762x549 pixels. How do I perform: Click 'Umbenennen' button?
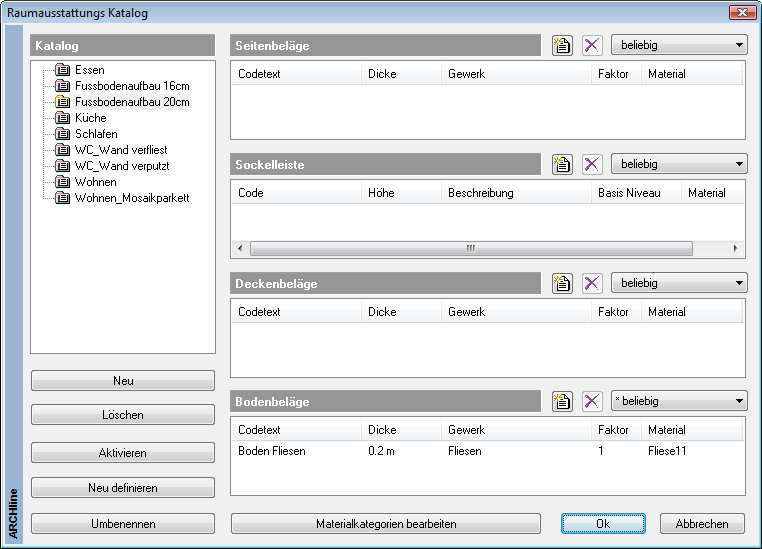123,524
